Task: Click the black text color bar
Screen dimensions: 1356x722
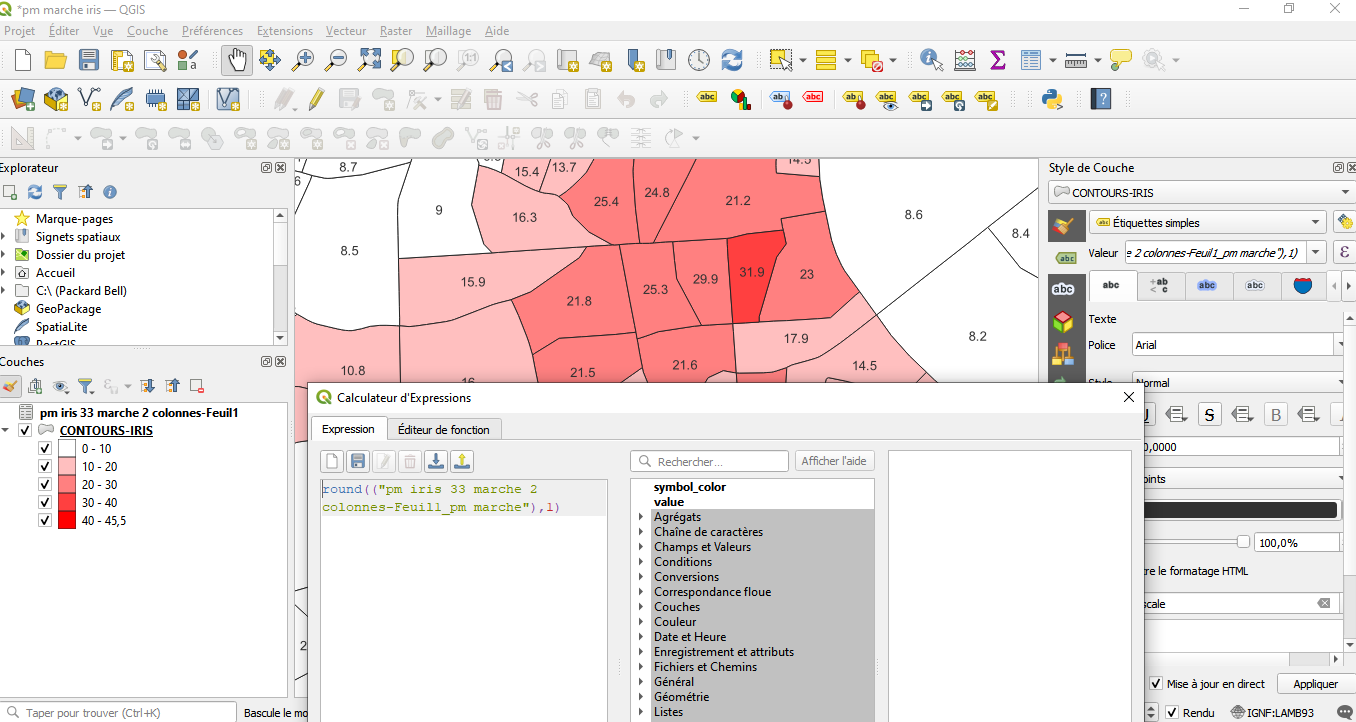Action: (x=1240, y=510)
